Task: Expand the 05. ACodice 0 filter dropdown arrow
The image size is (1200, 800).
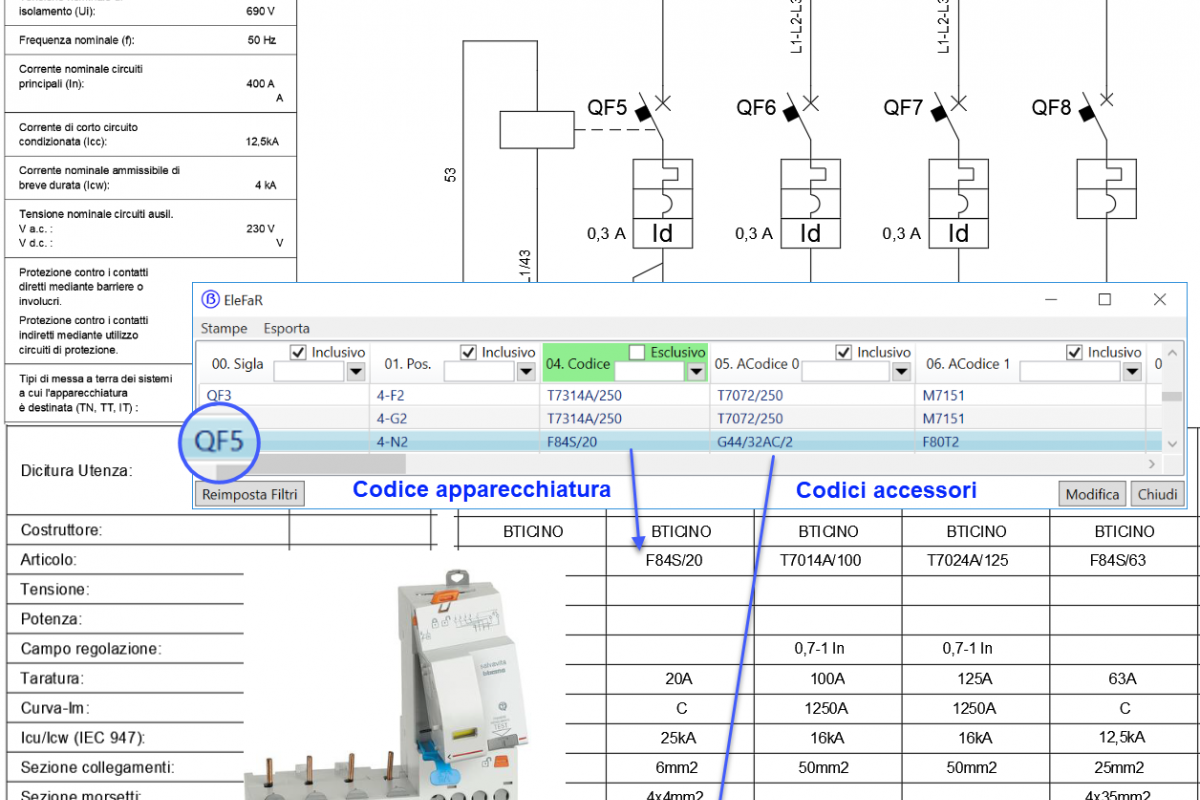Action: (x=901, y=372)
